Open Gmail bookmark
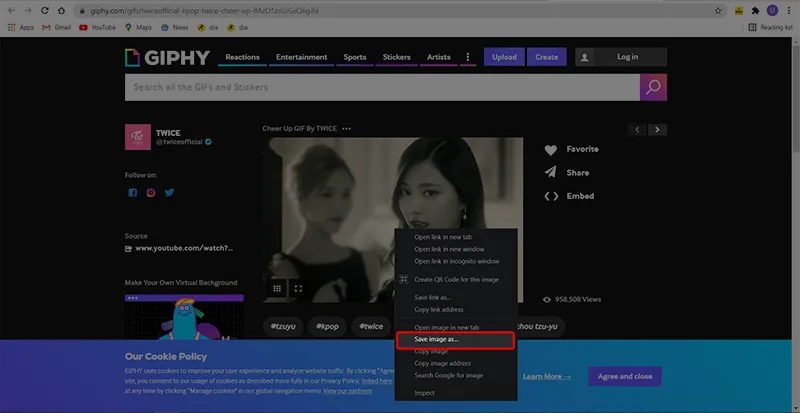800x413 pixels. coord(57,28)
